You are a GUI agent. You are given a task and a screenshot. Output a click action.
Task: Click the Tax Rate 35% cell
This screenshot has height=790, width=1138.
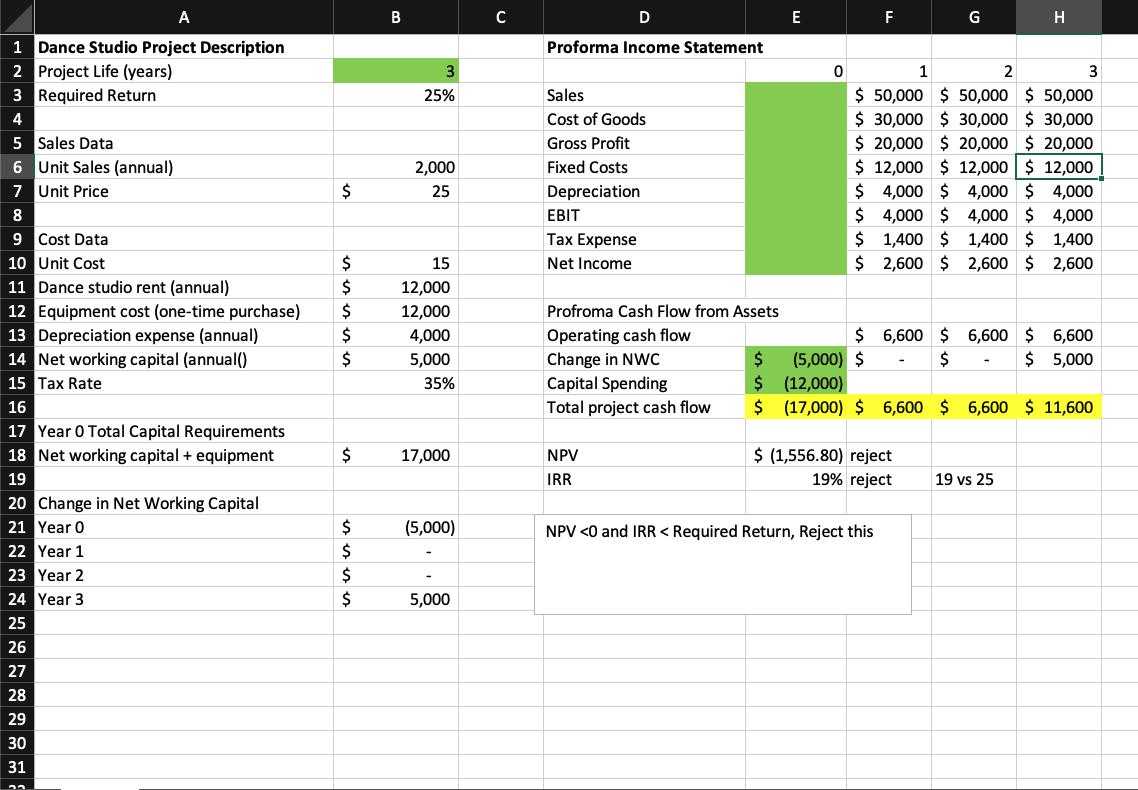pyautogui.click(x=395, y=383)
